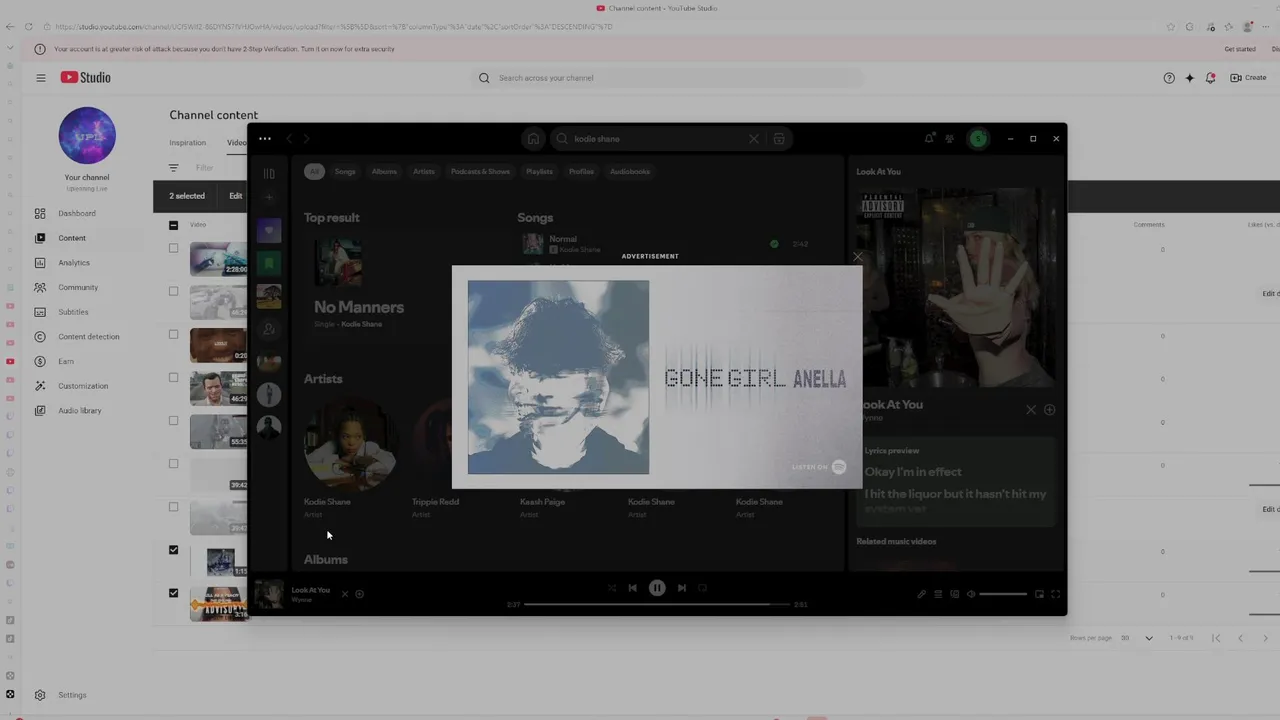1280x720 pixels.
Task: Skip to next Spotify track
Action: point(682,588)
